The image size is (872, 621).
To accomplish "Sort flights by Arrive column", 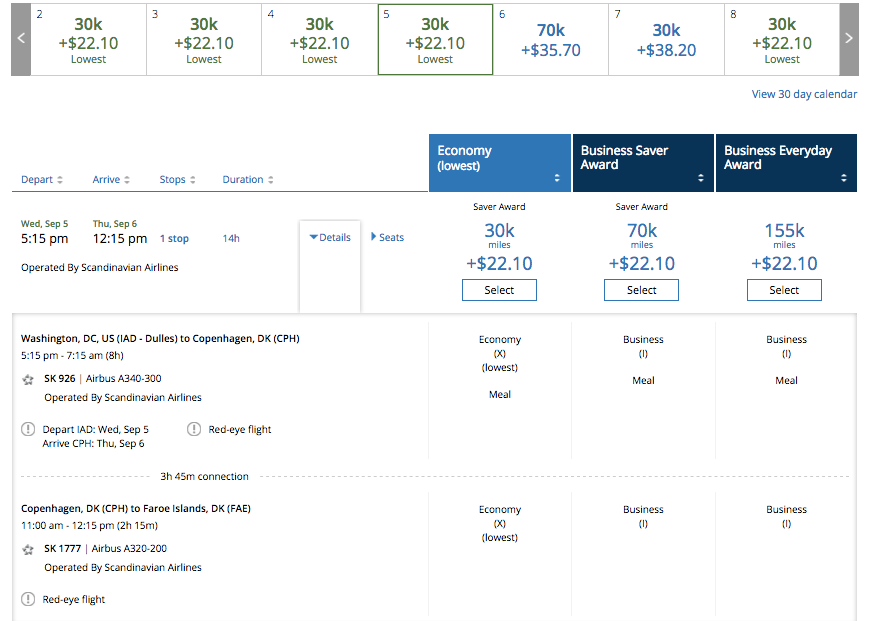I will [112, 180].
